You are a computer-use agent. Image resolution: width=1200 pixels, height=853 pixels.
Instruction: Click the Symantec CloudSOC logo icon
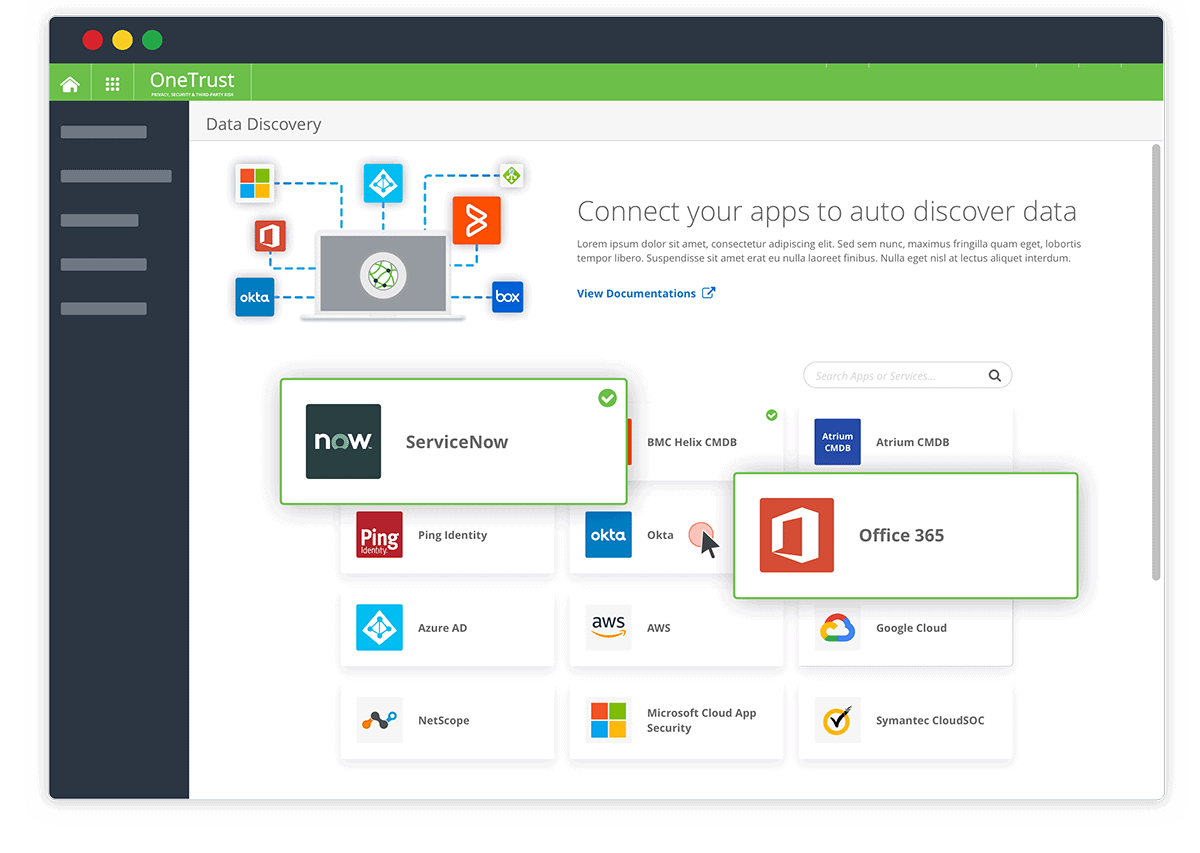(x=837, y=720)
